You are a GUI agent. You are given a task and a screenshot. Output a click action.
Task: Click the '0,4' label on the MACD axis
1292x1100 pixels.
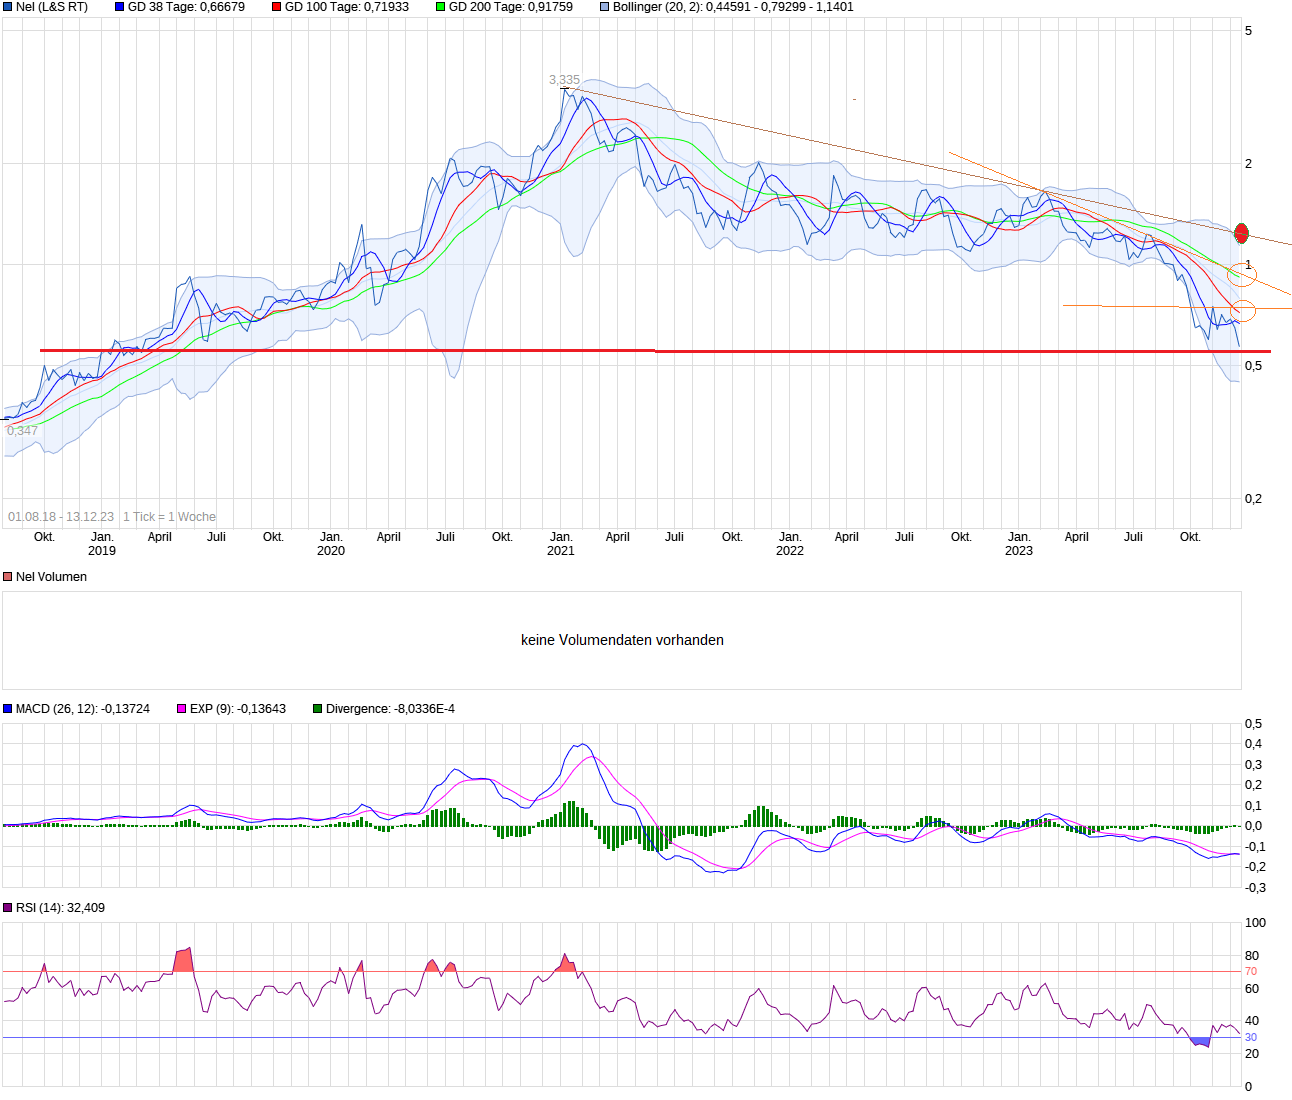coord(1253,744)
